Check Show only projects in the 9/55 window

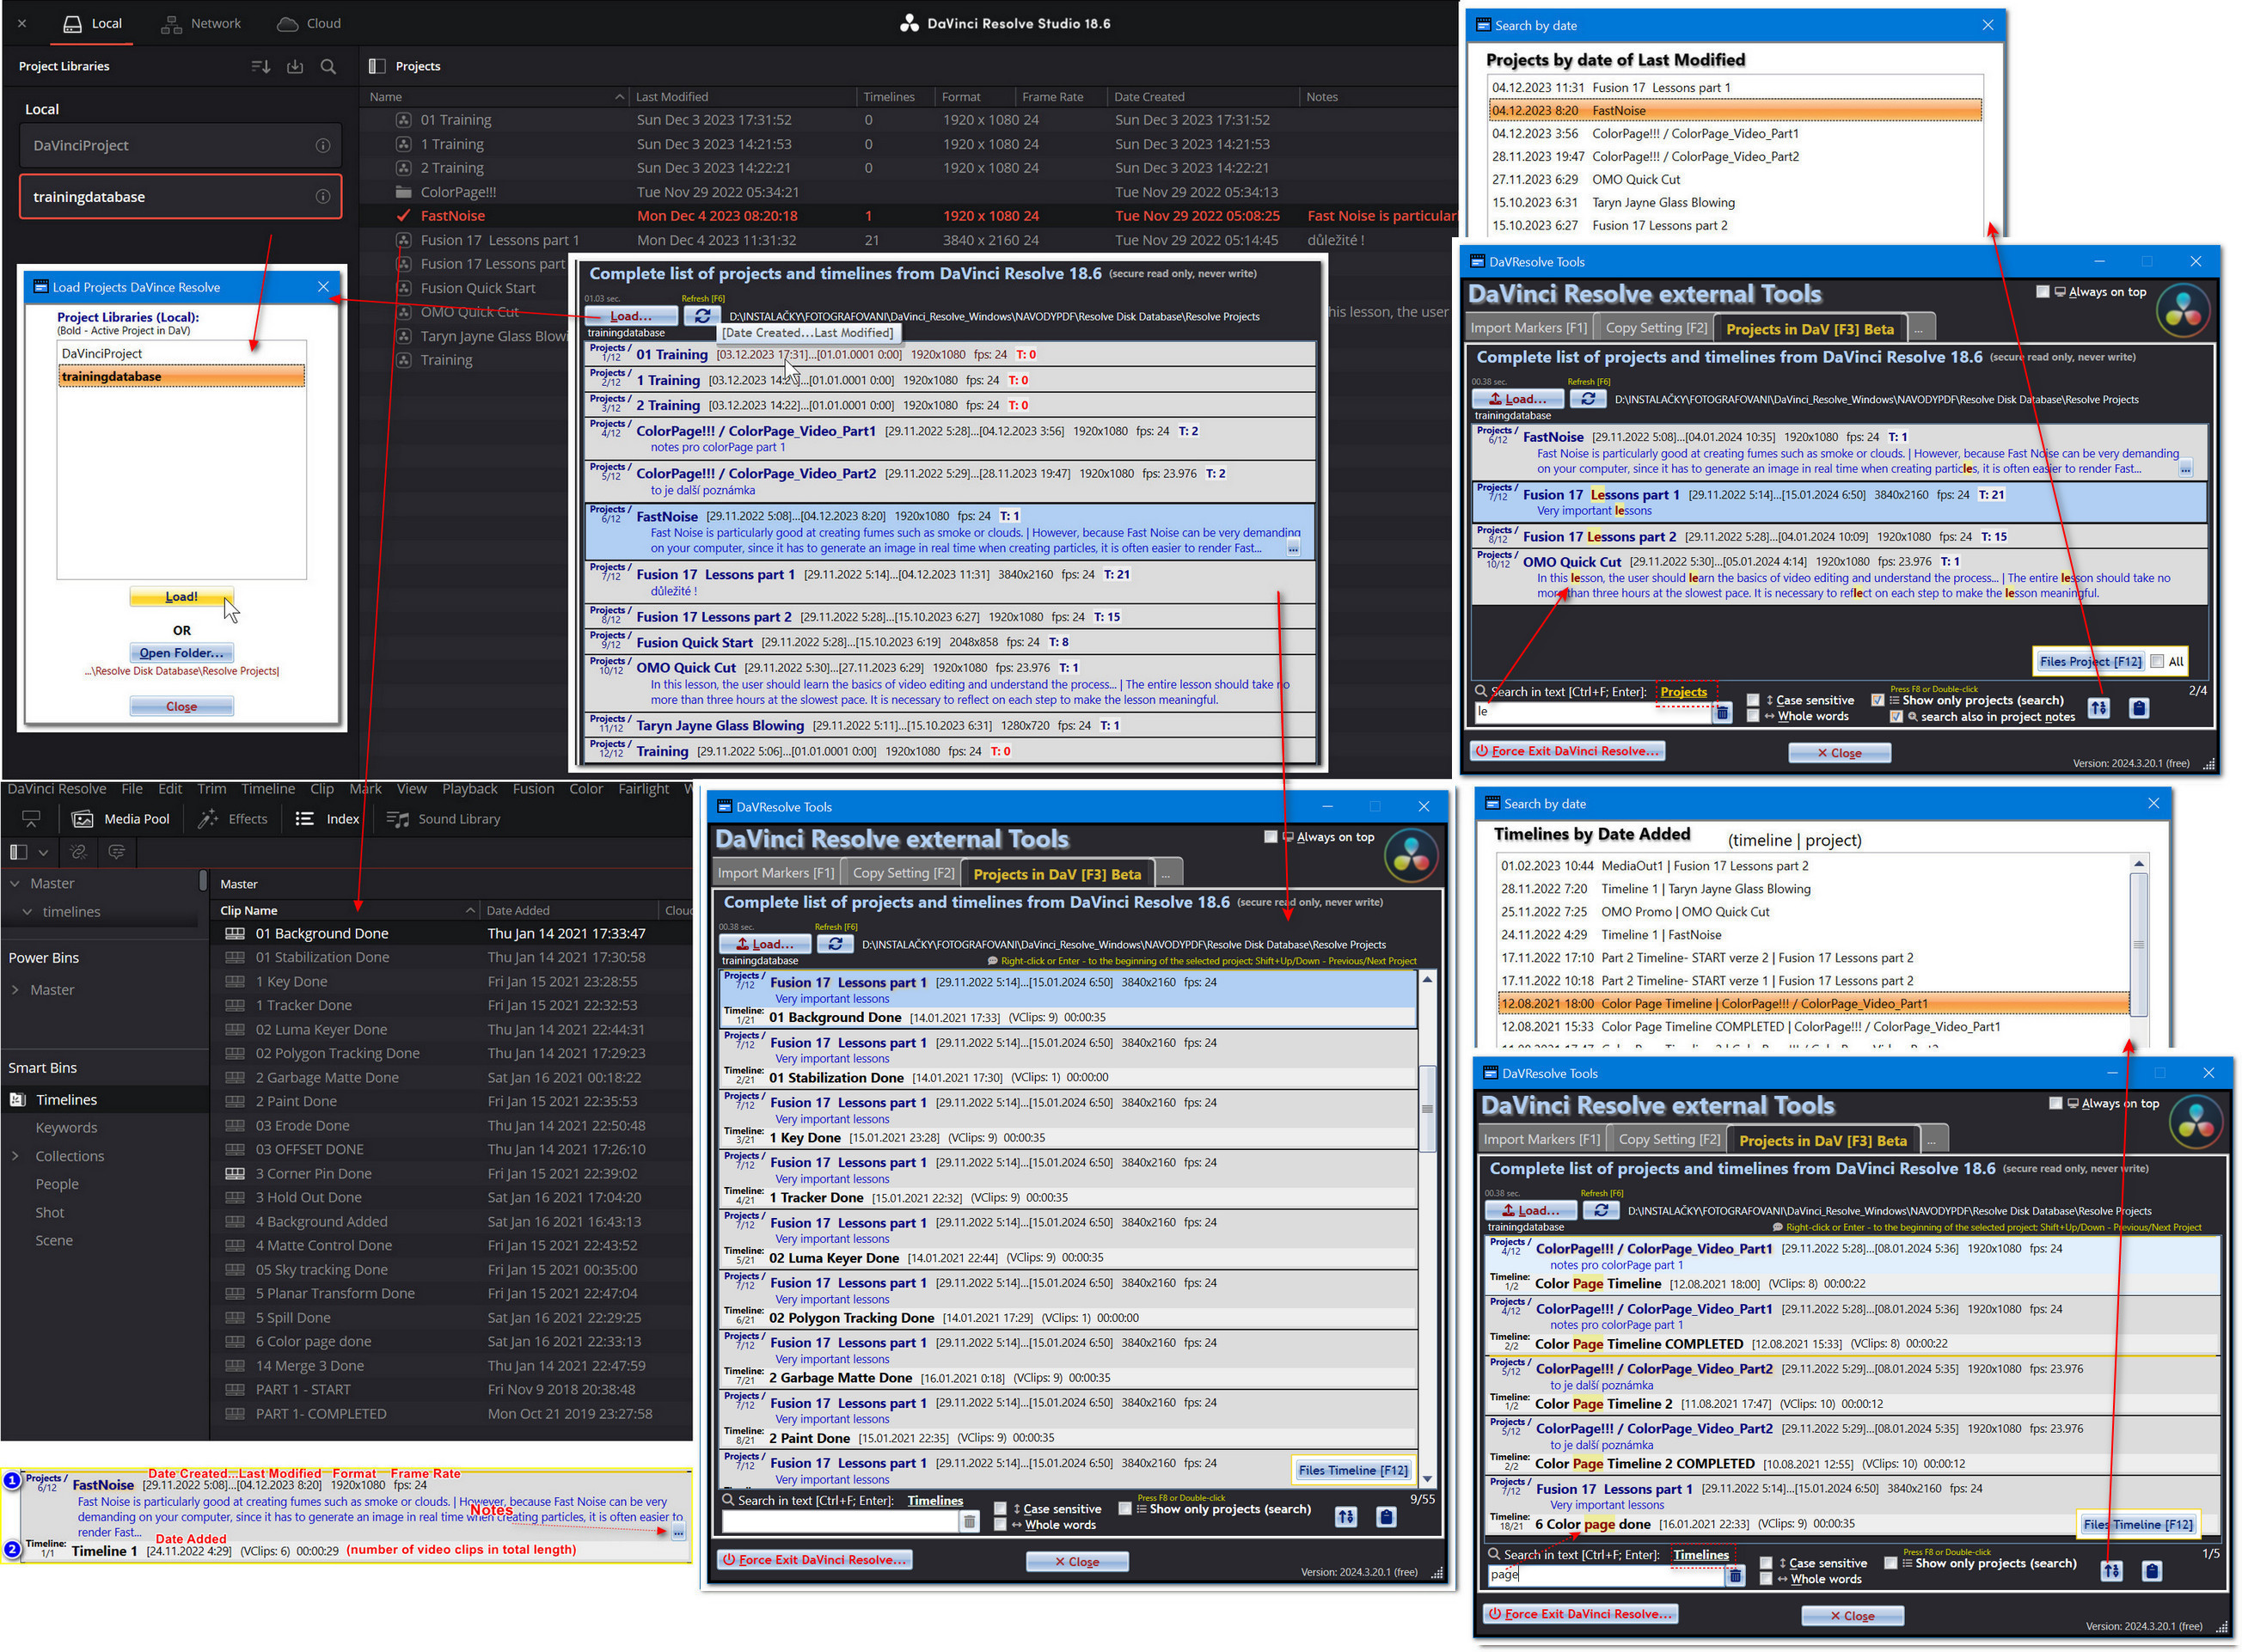tap(1125, 1509)
